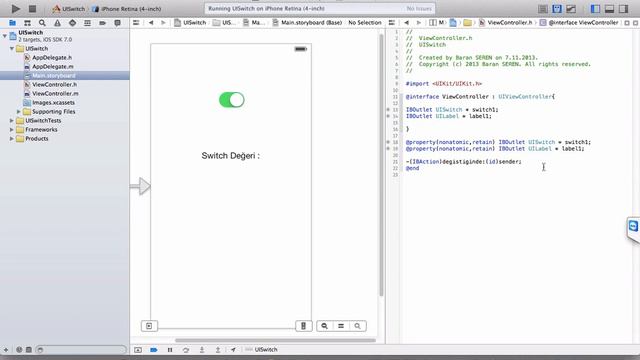
Task: Hide the debug area using debug bar button
Action: tap(138, 350)
